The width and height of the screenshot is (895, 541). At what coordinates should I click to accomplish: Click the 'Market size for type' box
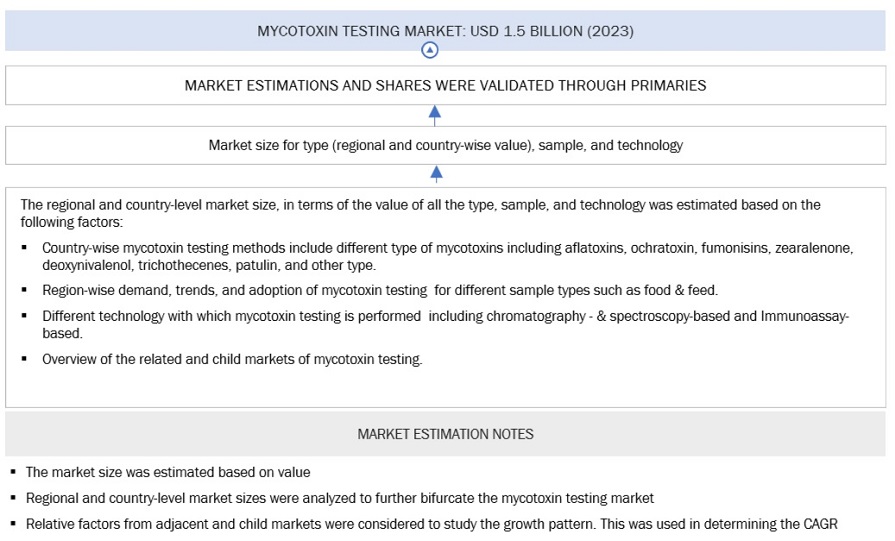pos(445,145)
